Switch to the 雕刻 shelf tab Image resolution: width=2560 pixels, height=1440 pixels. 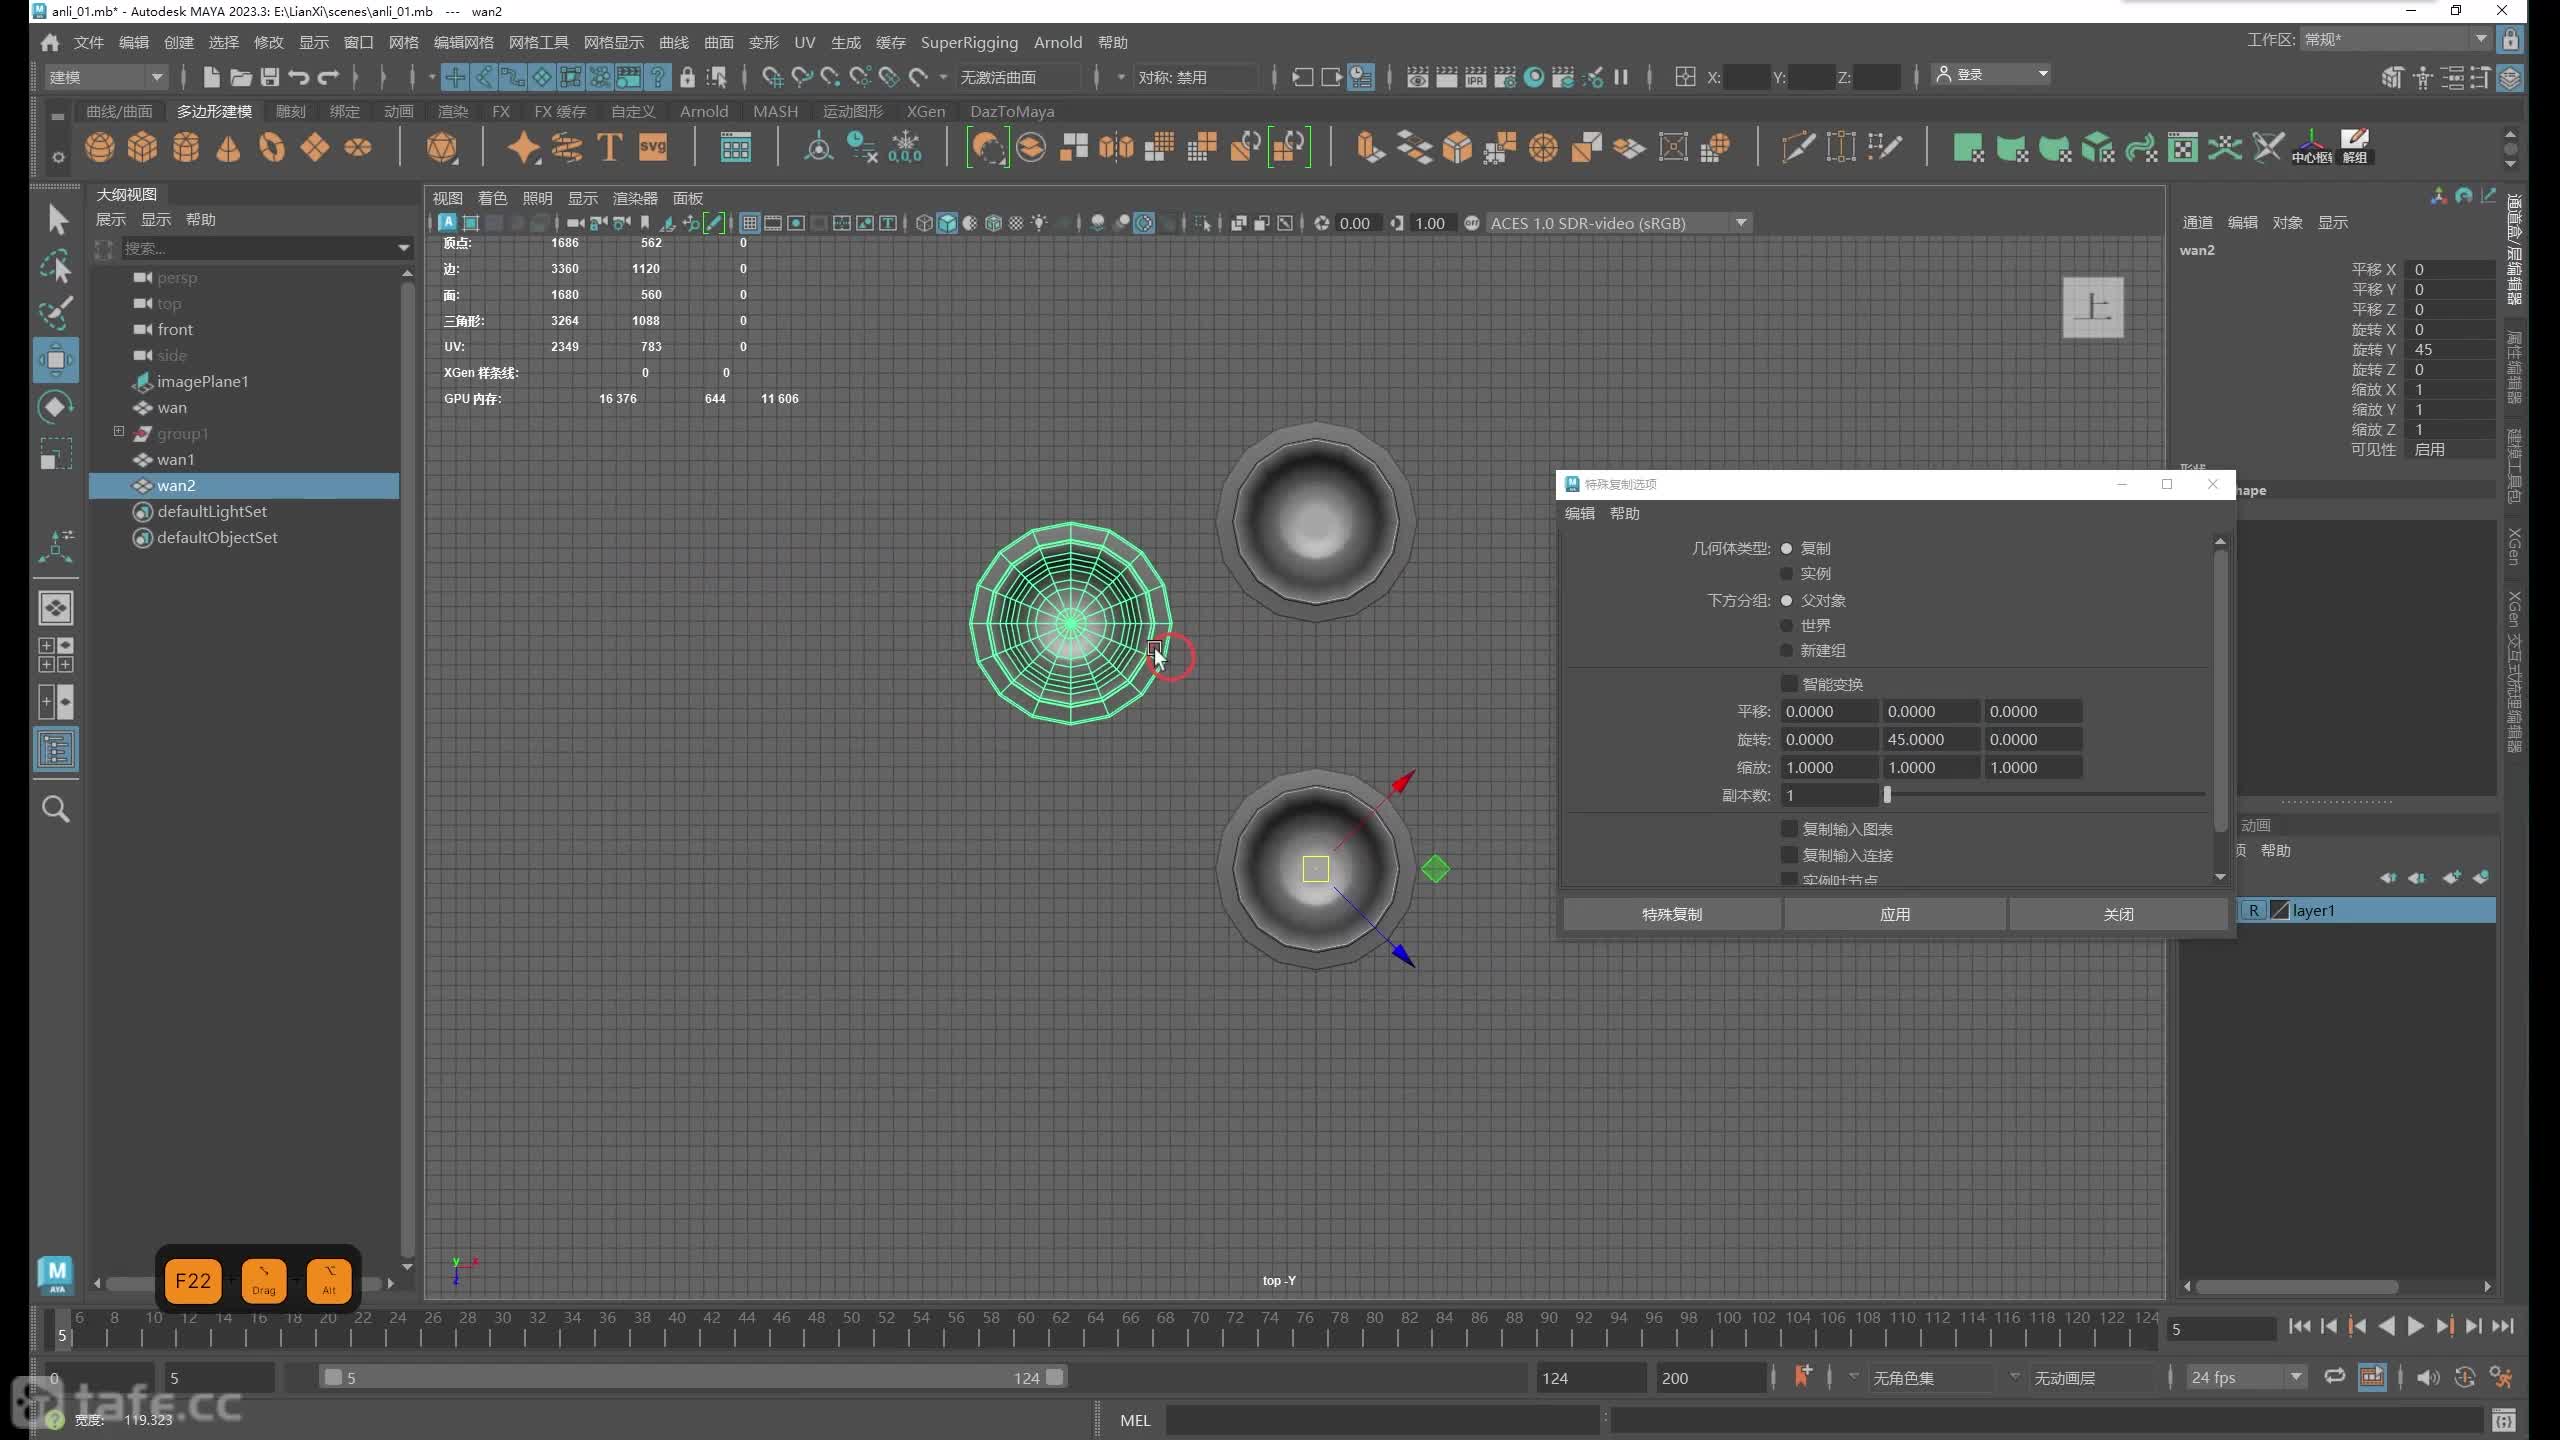[x=290, y=111]
